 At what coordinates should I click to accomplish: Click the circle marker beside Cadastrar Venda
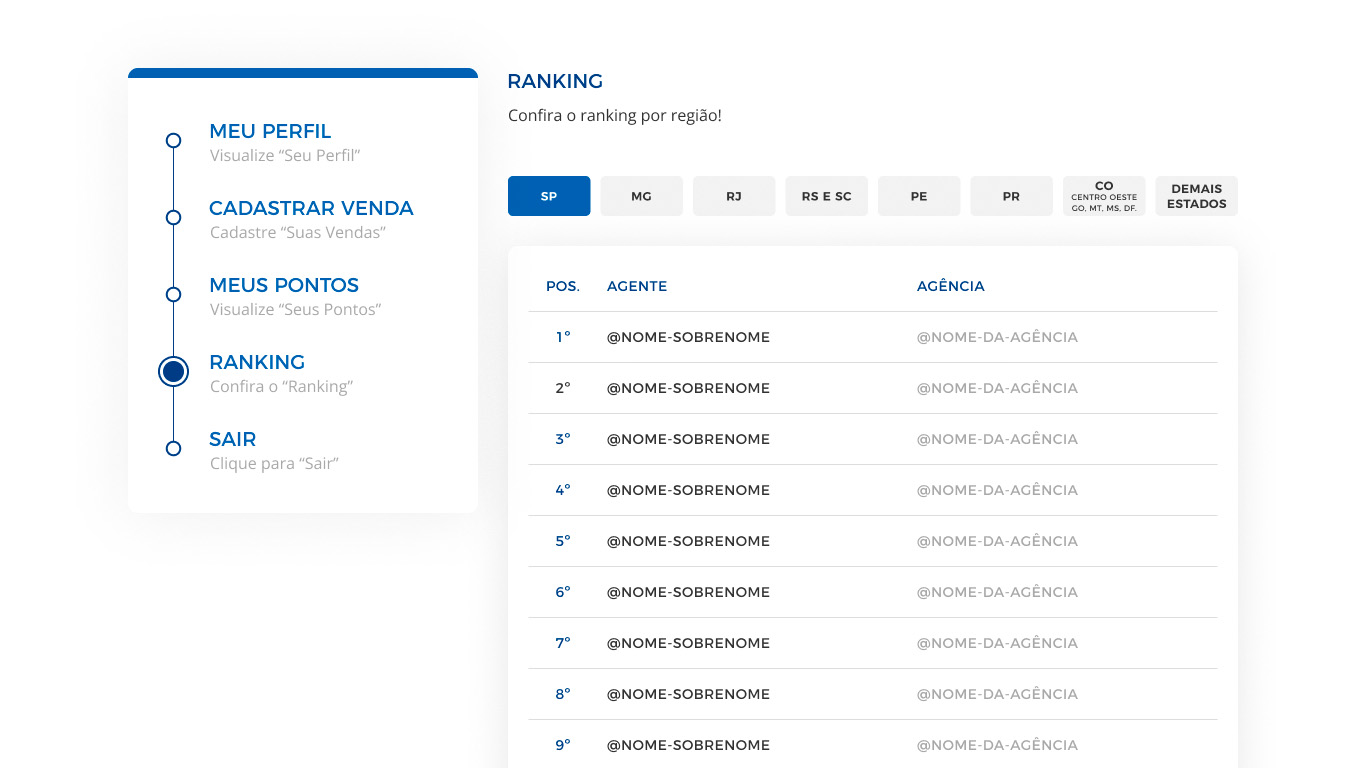tap(173, 218)
